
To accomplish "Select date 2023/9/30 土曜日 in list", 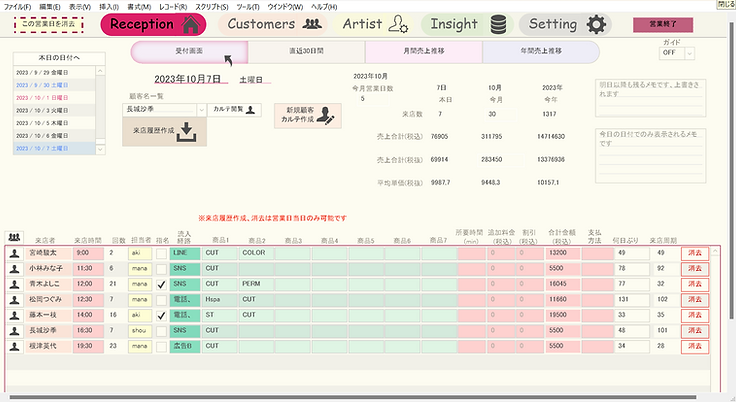I will click(54, 85).
